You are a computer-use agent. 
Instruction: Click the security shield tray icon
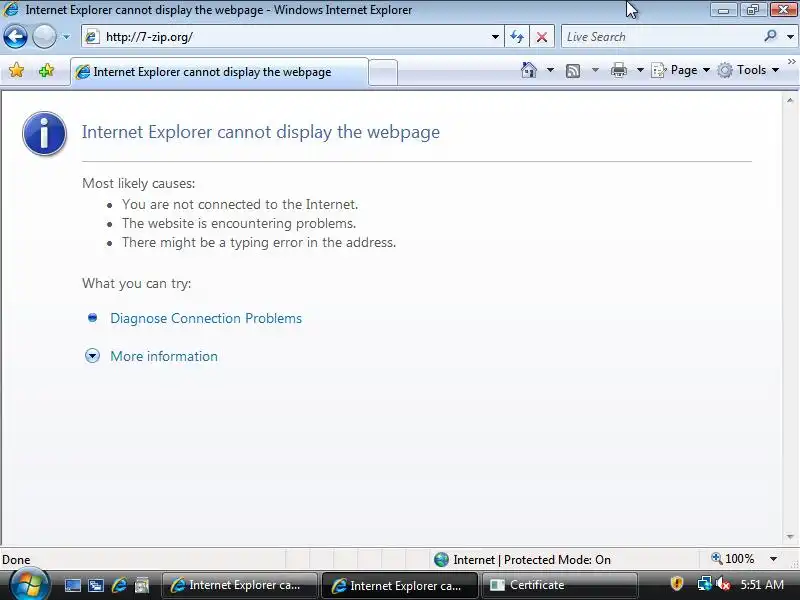click(x=677, y=583)
